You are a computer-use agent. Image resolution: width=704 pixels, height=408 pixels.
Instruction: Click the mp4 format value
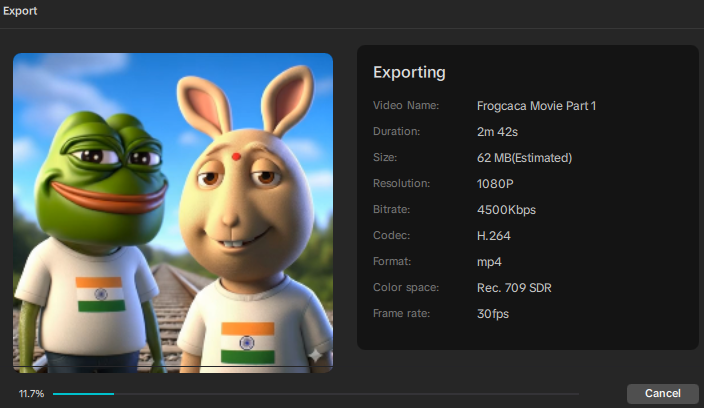(x=488, y=262)
